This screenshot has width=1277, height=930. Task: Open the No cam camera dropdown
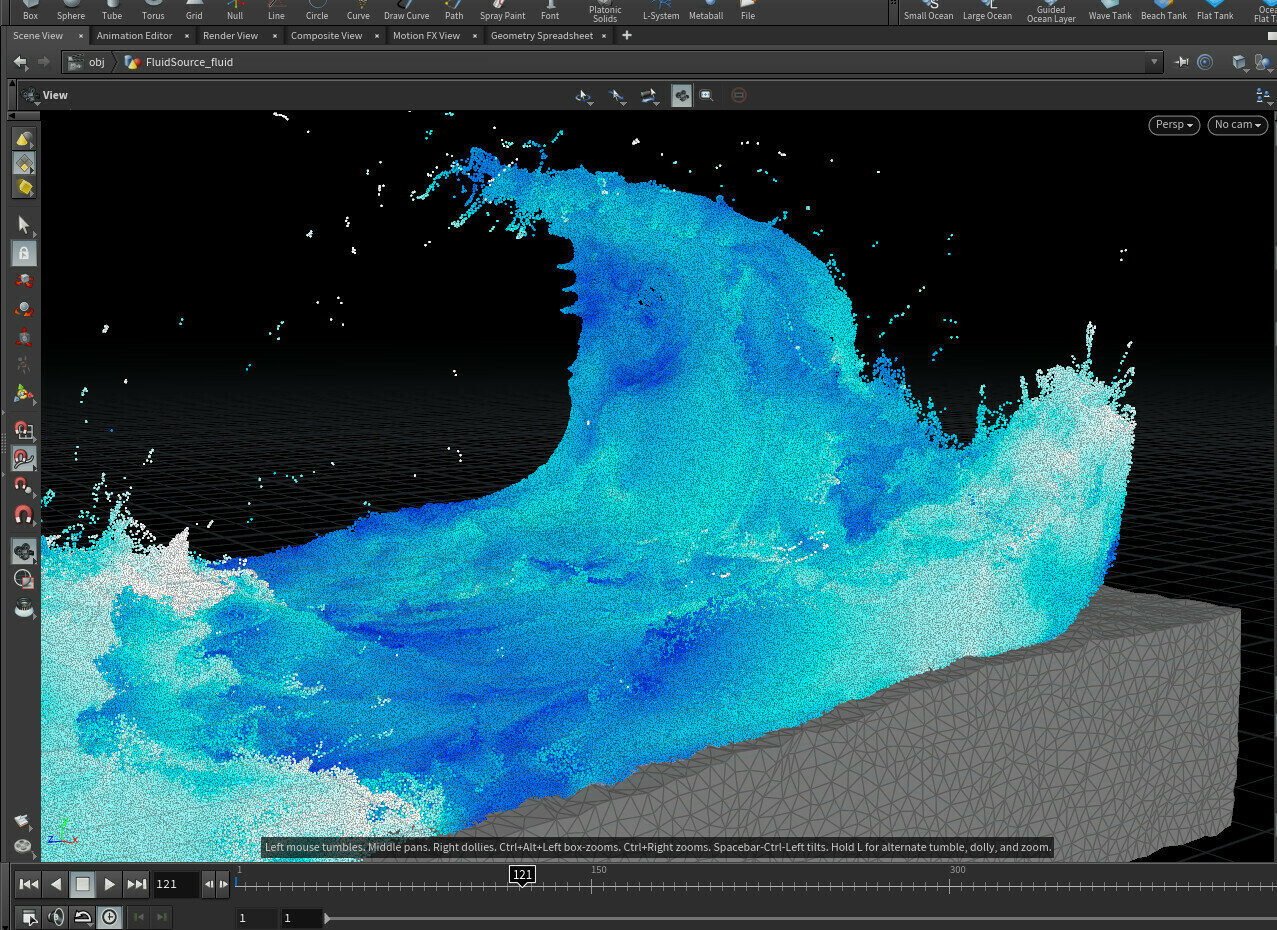click(x=1238, y=125)
